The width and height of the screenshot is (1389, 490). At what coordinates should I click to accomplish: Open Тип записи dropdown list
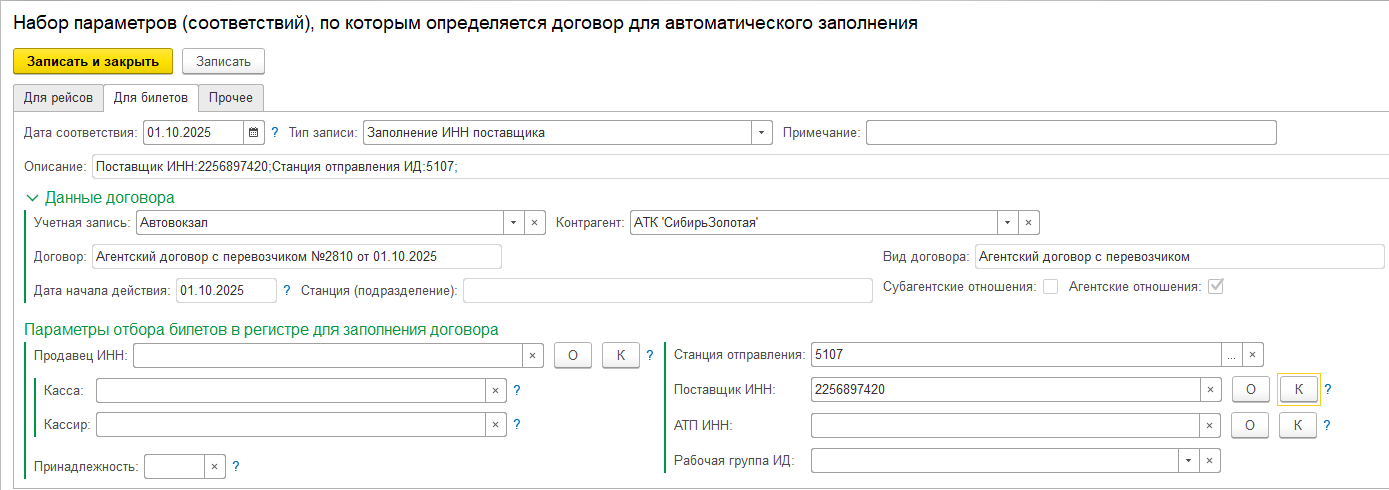coord(762,132)
